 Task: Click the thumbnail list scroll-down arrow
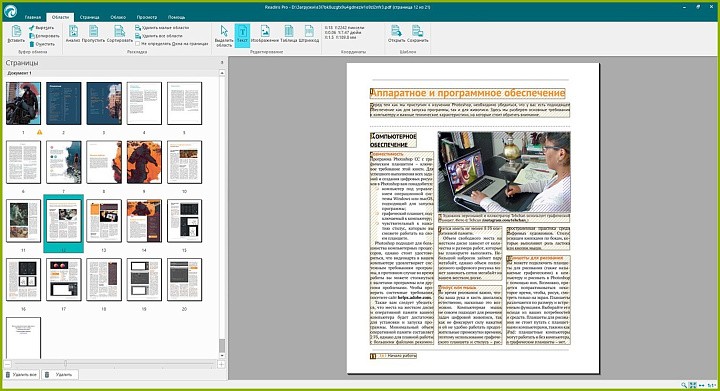pos(222,355)
